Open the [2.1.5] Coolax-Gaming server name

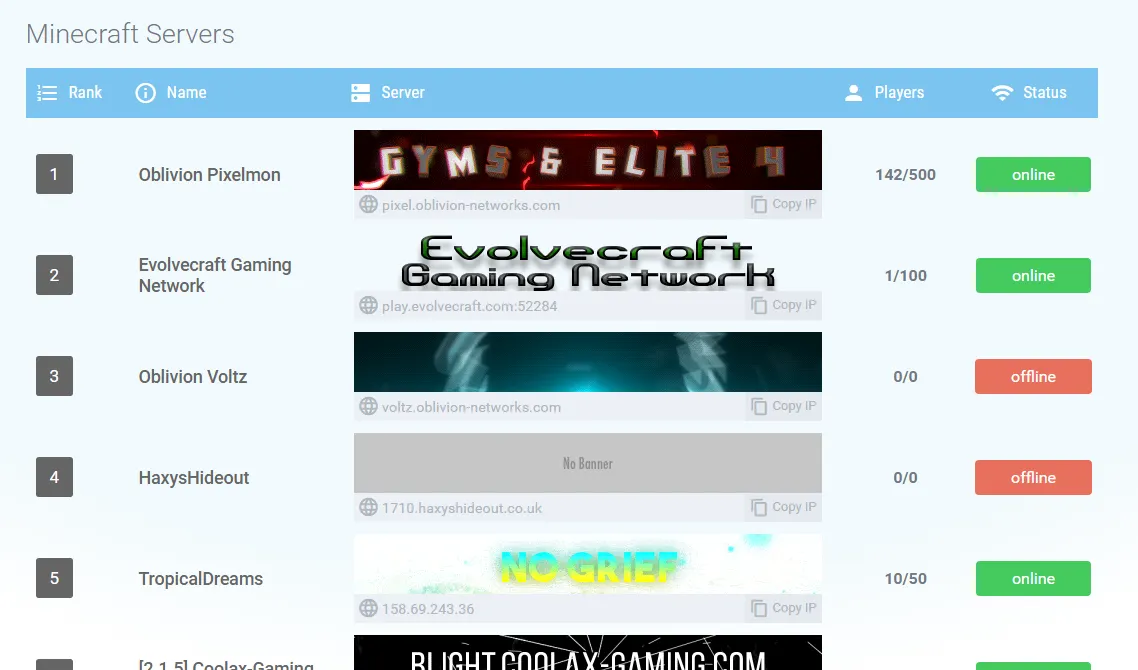(226, 664)
